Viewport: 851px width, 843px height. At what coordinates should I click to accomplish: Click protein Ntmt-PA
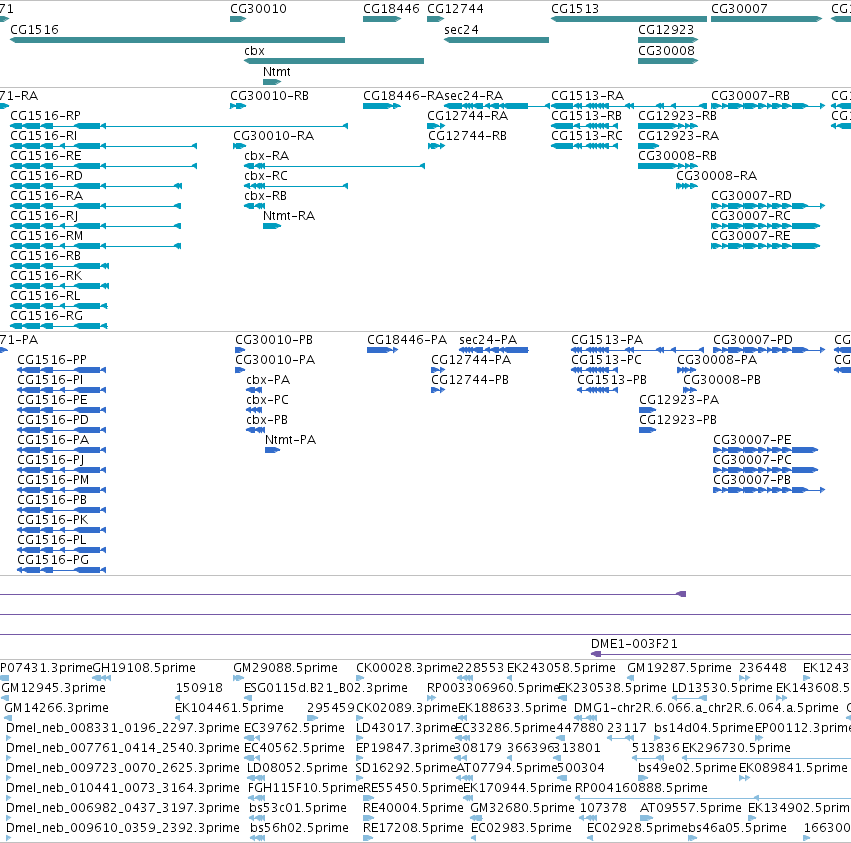[272, 450]
